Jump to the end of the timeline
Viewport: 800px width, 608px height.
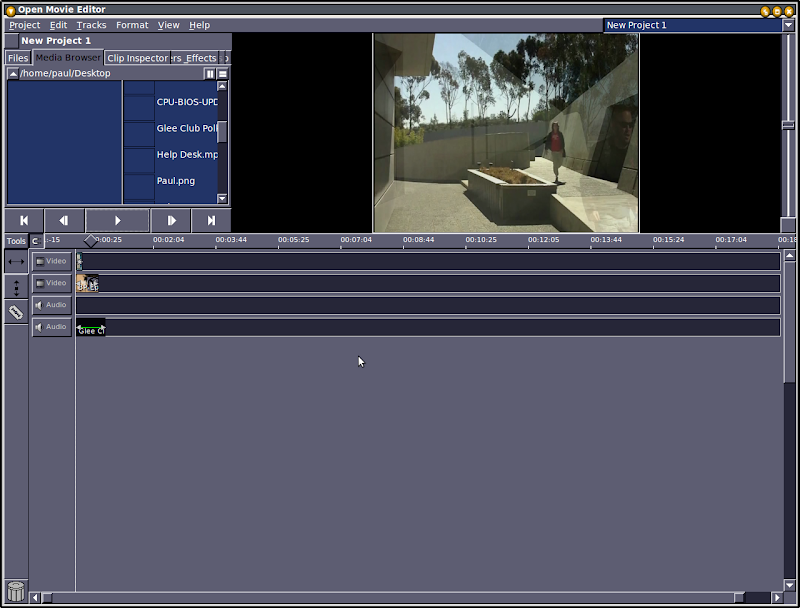point(212,220)
